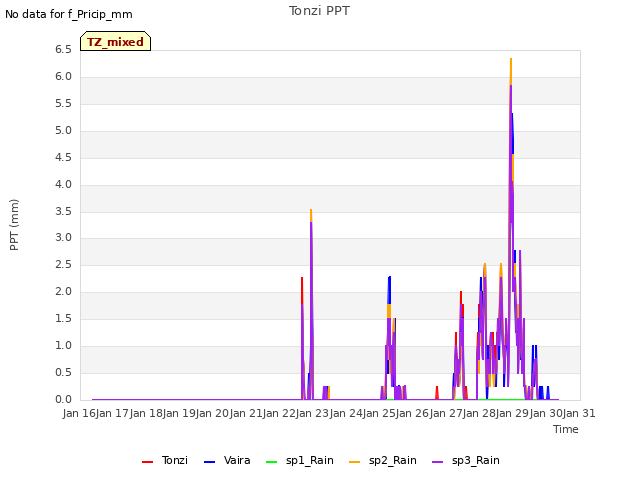
Task: Click the 0.0 y-axis tick label
Action: point(63,400)
